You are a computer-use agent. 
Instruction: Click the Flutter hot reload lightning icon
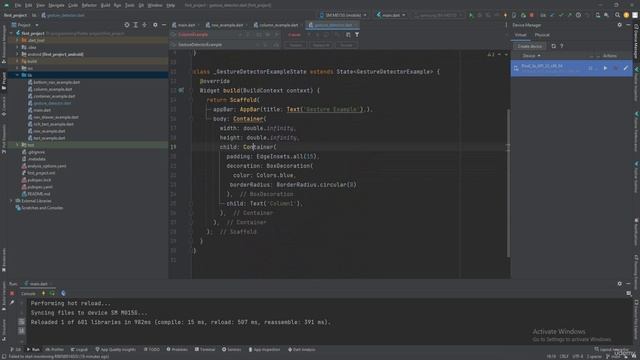point(505,15)
